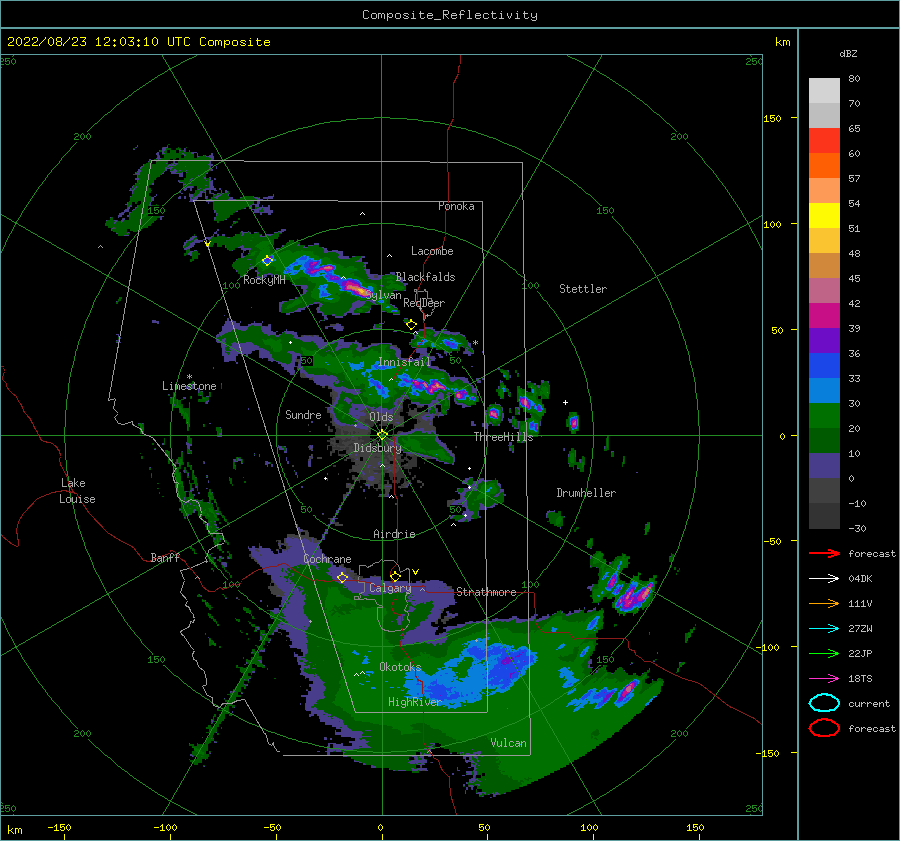Click the Sylvan label
Screen dimensions: 900x841
point(384,296)
